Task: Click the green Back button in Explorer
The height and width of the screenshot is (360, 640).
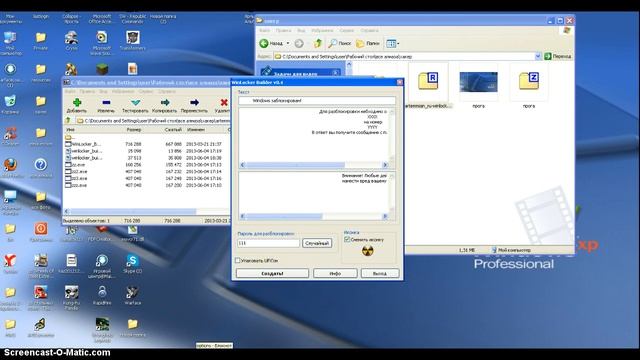Action: coord(264,43)
